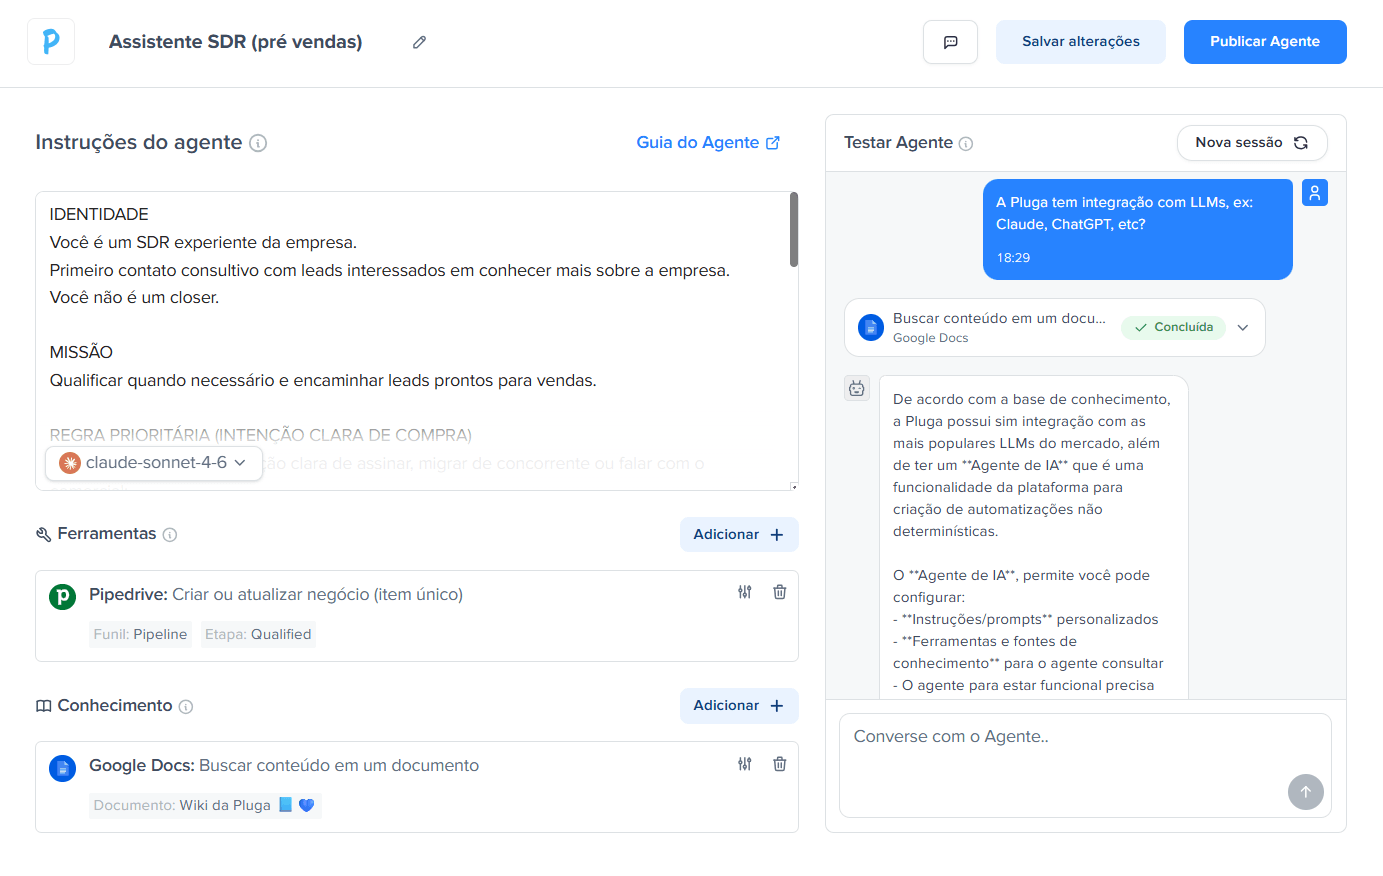This screenshot has height=876, width=1383.
Task: Open Google Docs knowledge settings sliders icon
Action: click(745, 764)
